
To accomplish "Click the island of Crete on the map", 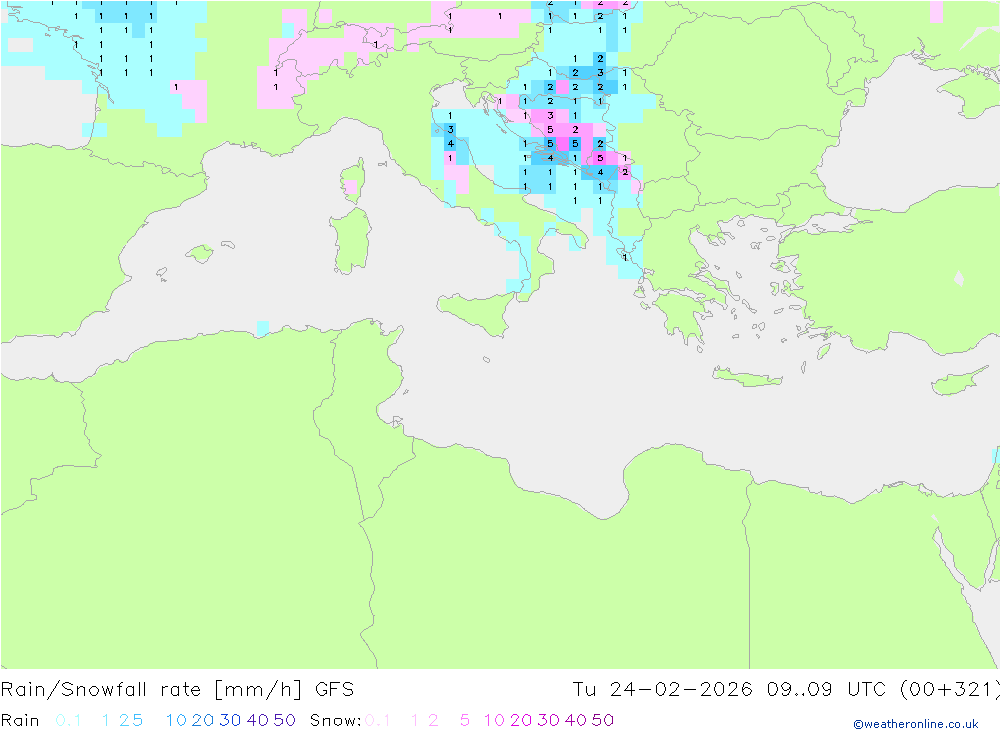I will click(746, 377).
